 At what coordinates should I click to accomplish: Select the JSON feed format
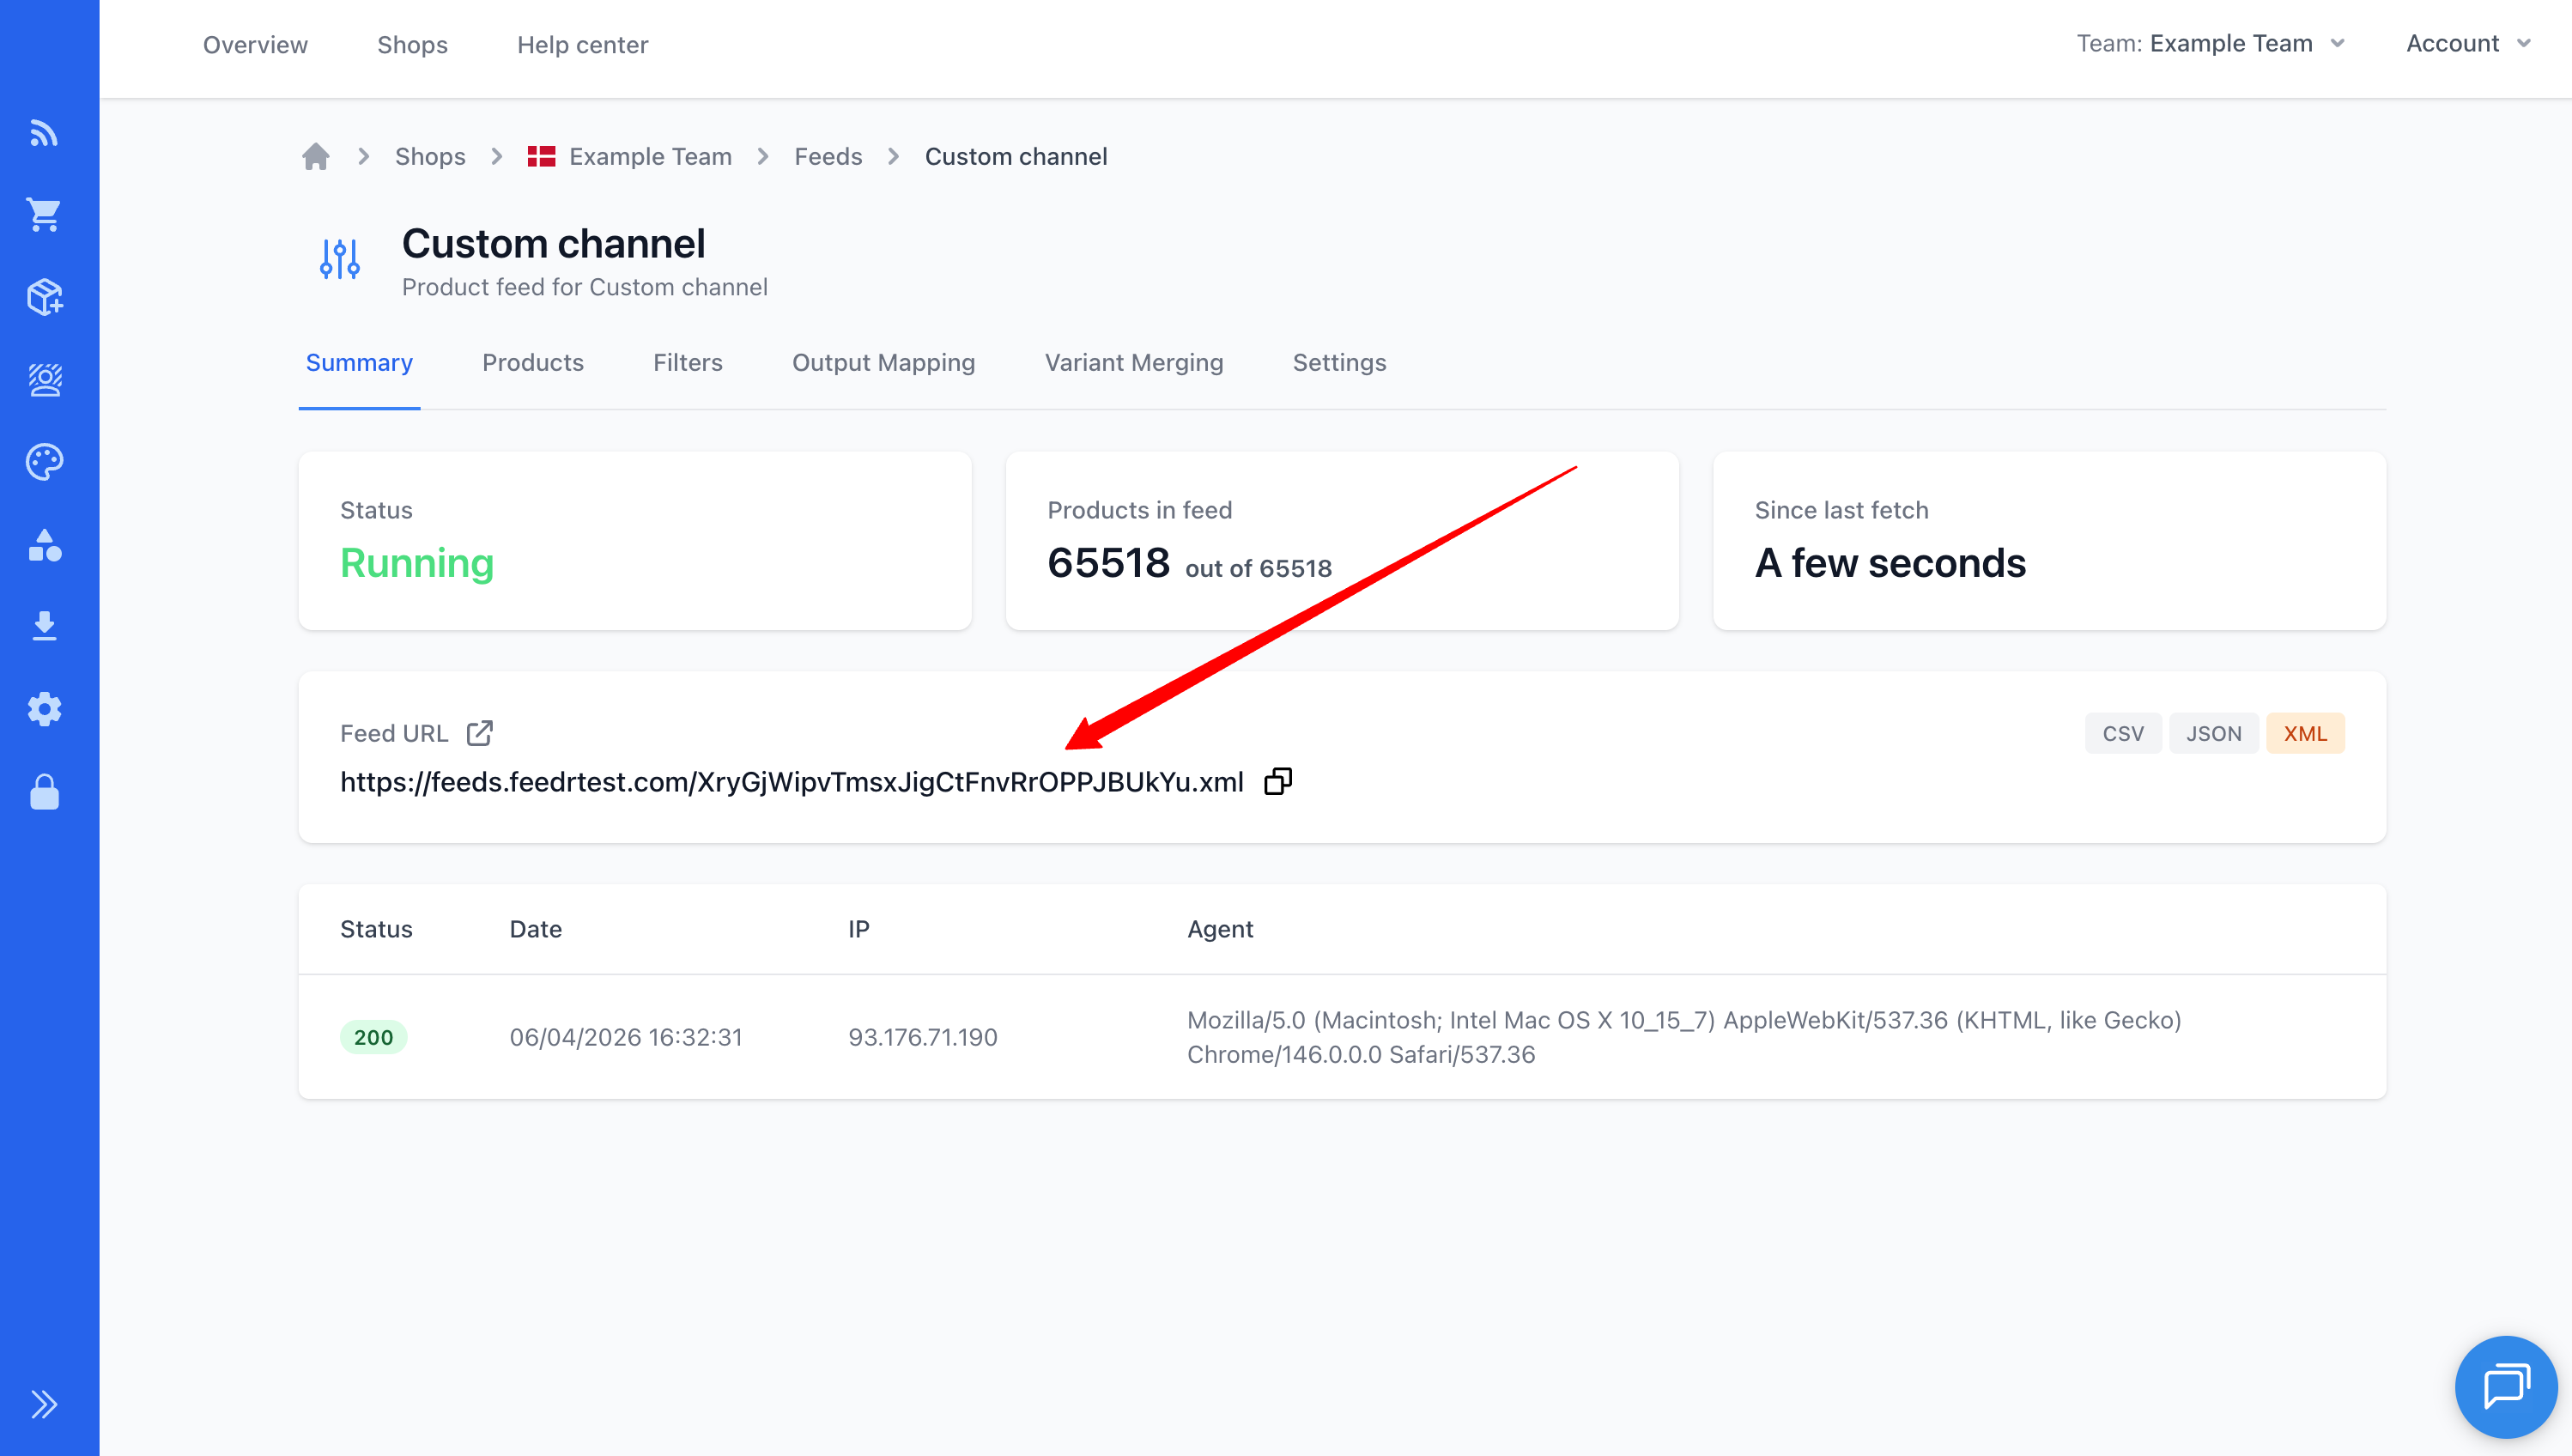point(2214,732)
